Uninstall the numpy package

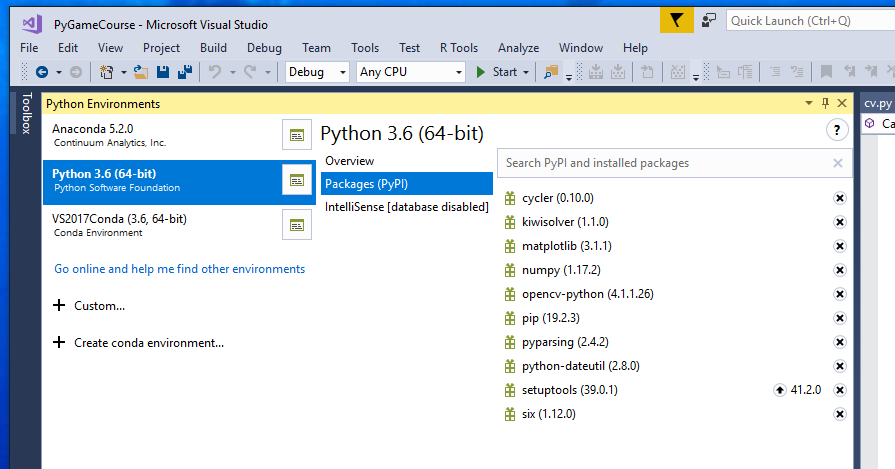840,270
